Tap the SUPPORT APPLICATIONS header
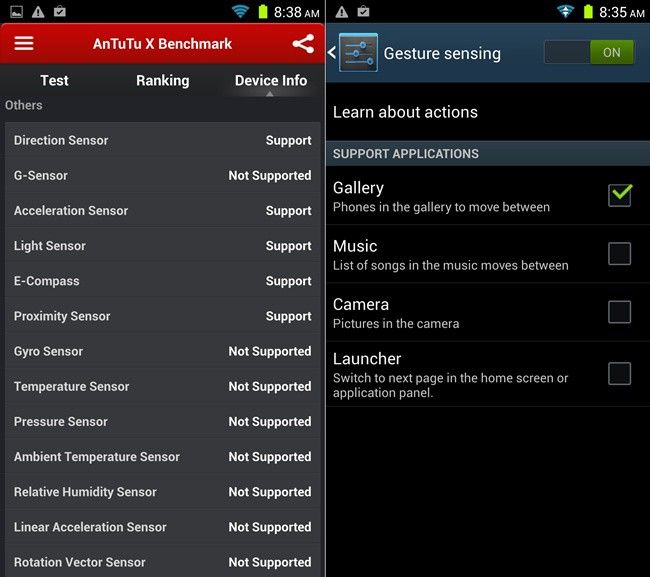 pos(405,154)
